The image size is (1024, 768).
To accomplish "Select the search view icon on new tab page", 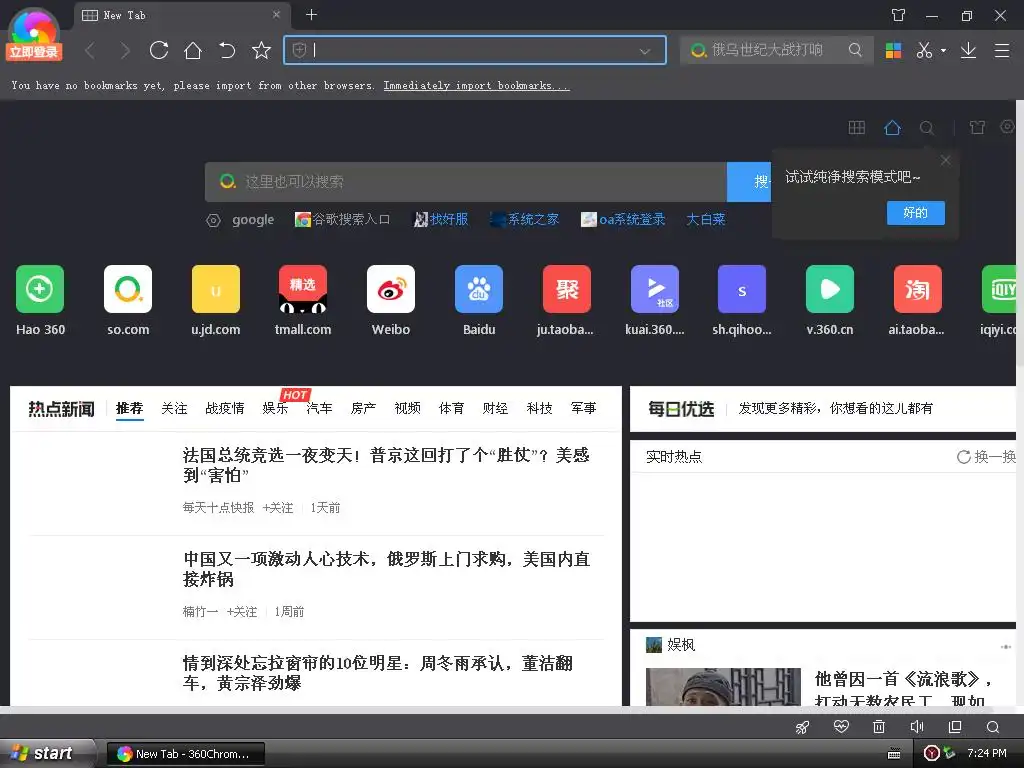I will pos(926,128).
